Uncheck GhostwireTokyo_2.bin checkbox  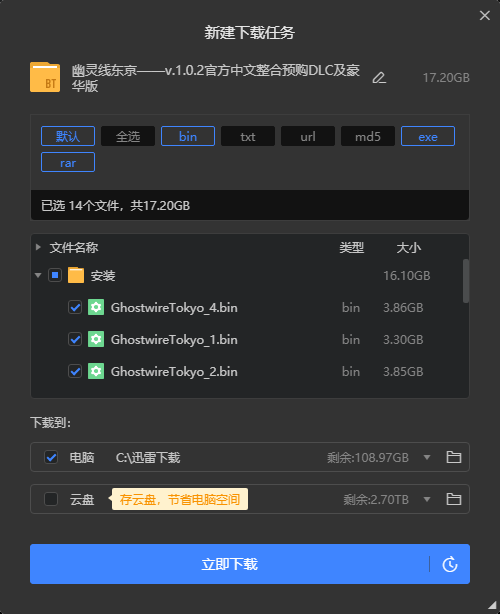click(x=75, y=371)
